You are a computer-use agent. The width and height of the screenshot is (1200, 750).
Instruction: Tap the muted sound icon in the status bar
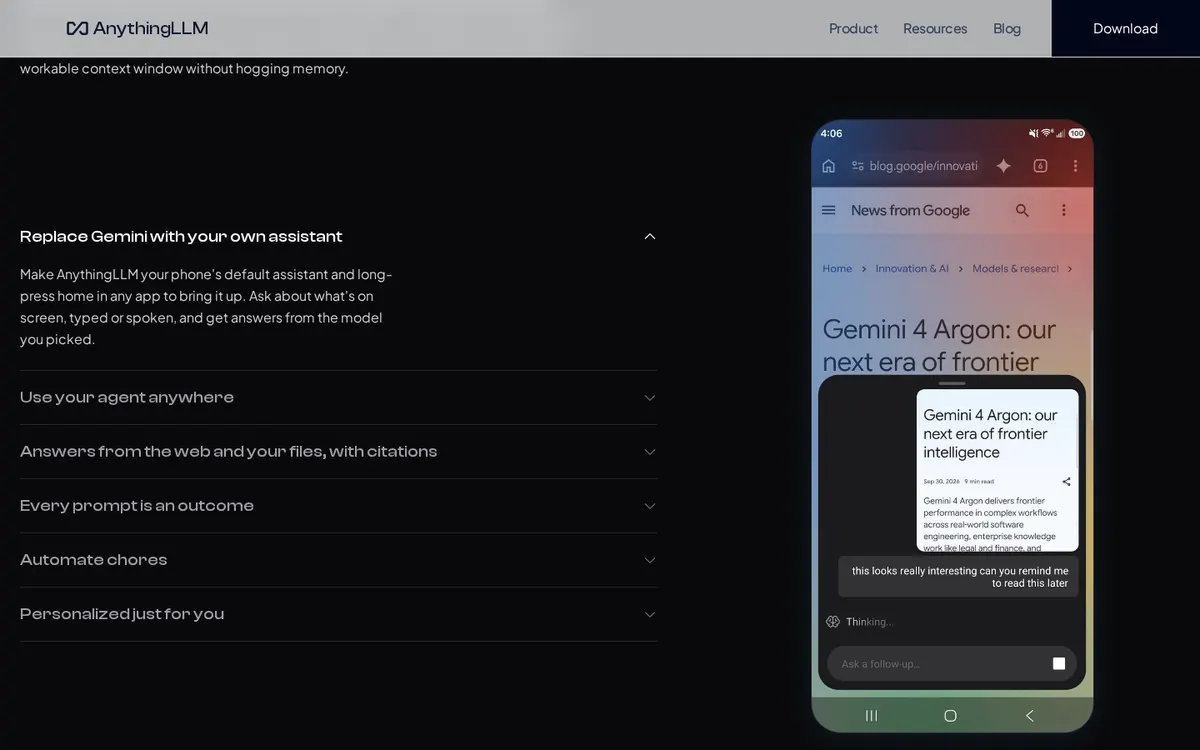(1034, 133)
